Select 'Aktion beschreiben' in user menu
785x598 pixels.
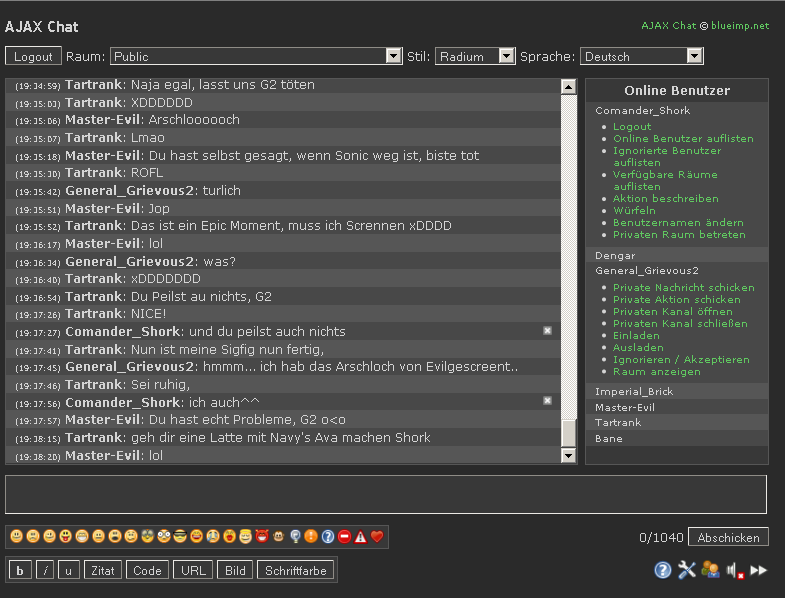pos(666,198)
